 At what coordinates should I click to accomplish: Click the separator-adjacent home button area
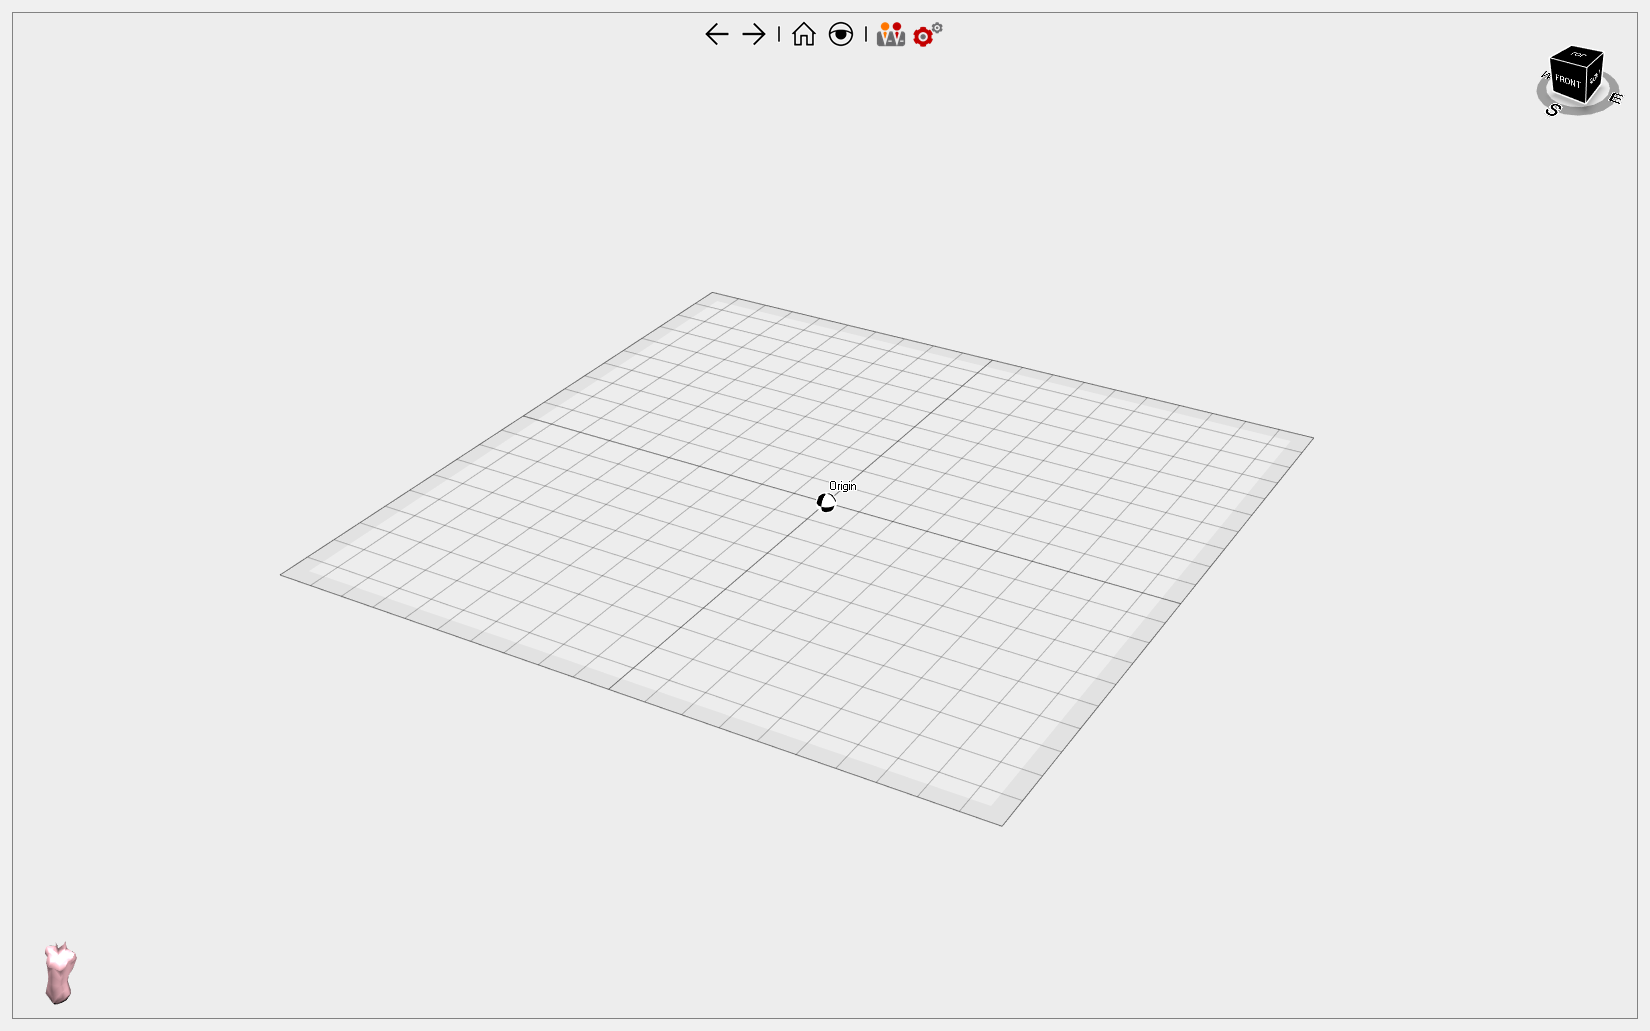click(803, 34)
